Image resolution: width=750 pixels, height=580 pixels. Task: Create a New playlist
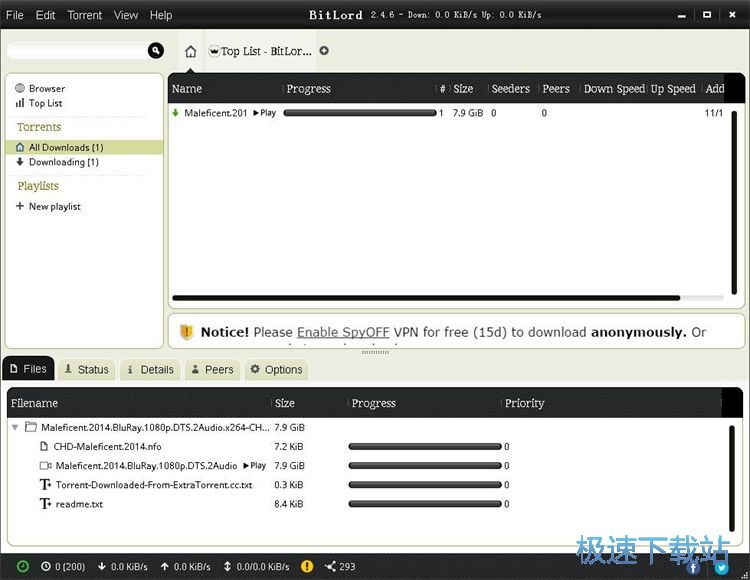[55, 206]
